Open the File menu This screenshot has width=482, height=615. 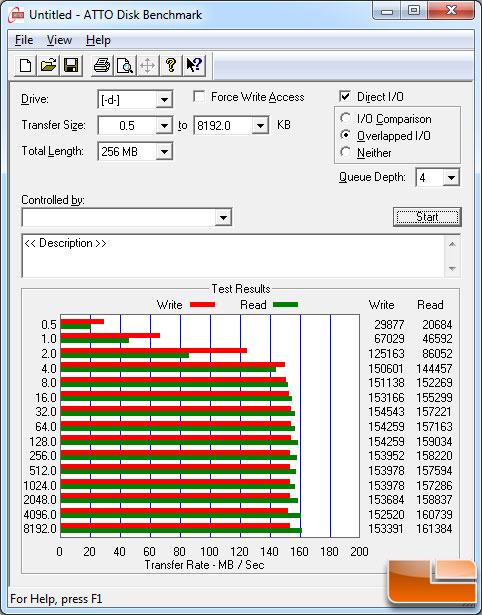click(x=24, y=40)
